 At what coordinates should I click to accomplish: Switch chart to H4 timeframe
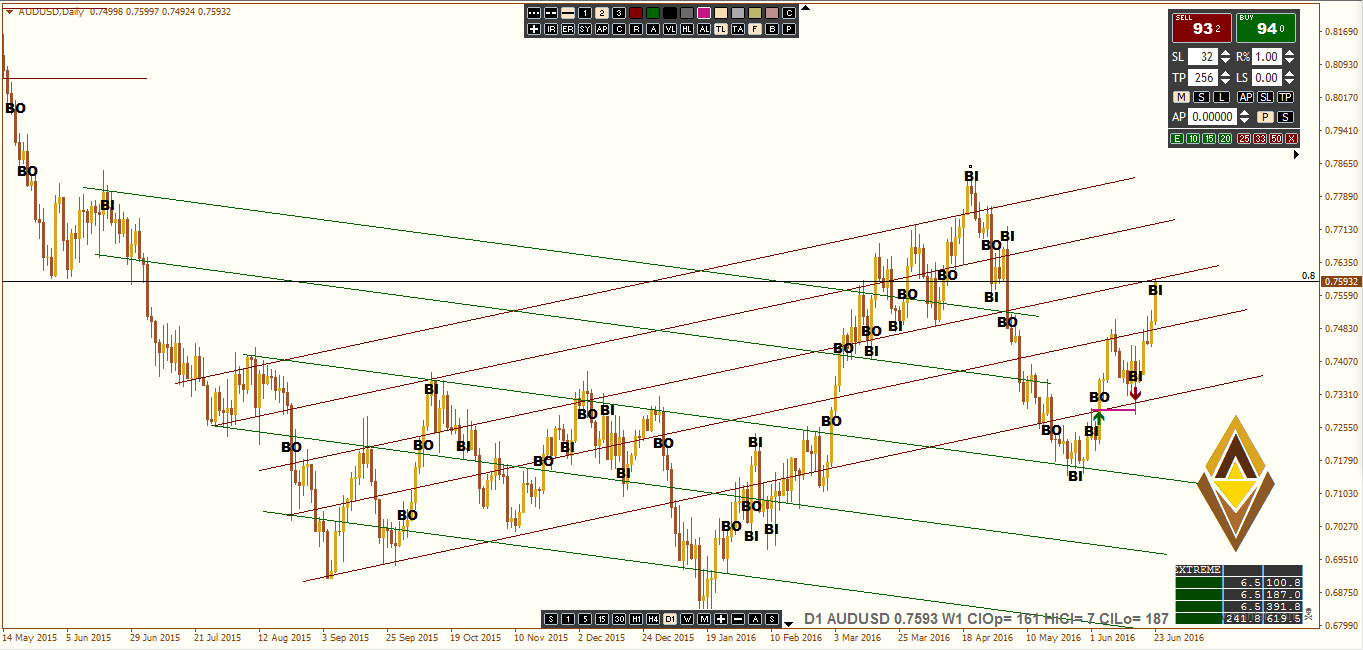[651, 620]
